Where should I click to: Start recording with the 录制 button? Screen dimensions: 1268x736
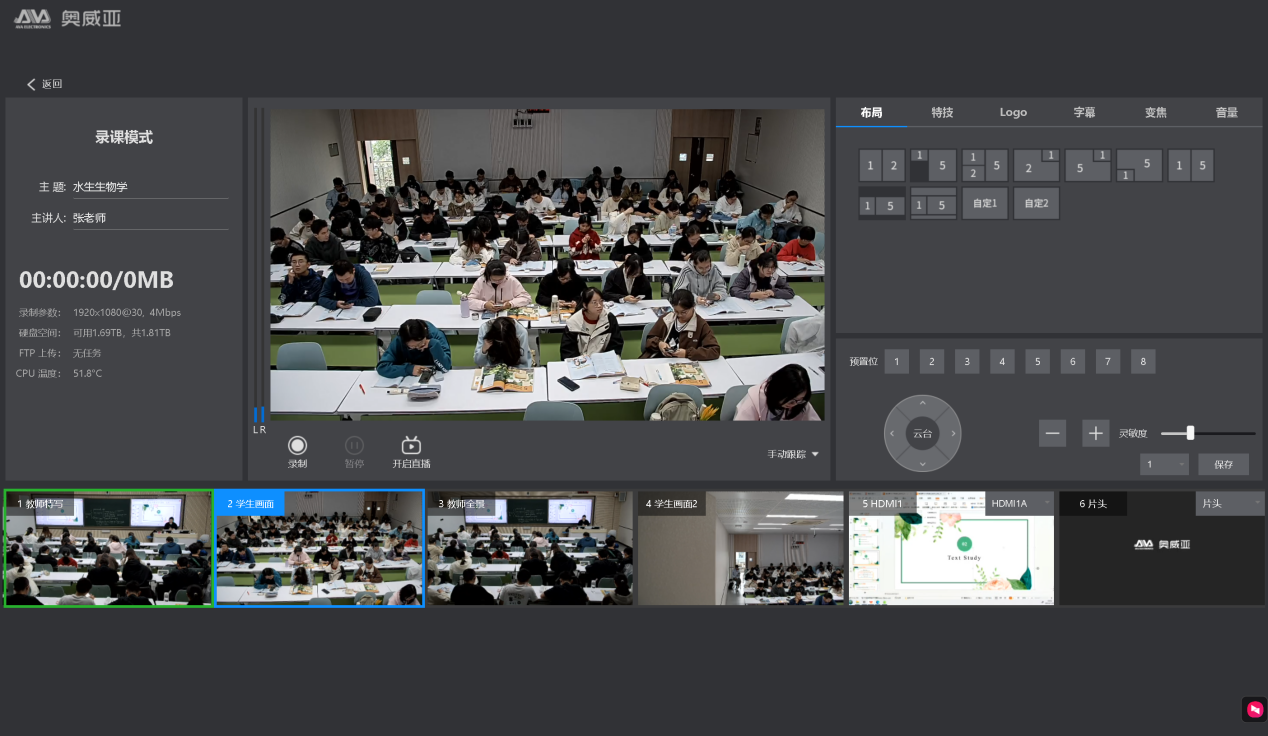pyautogui.click(x=297, y=446)
